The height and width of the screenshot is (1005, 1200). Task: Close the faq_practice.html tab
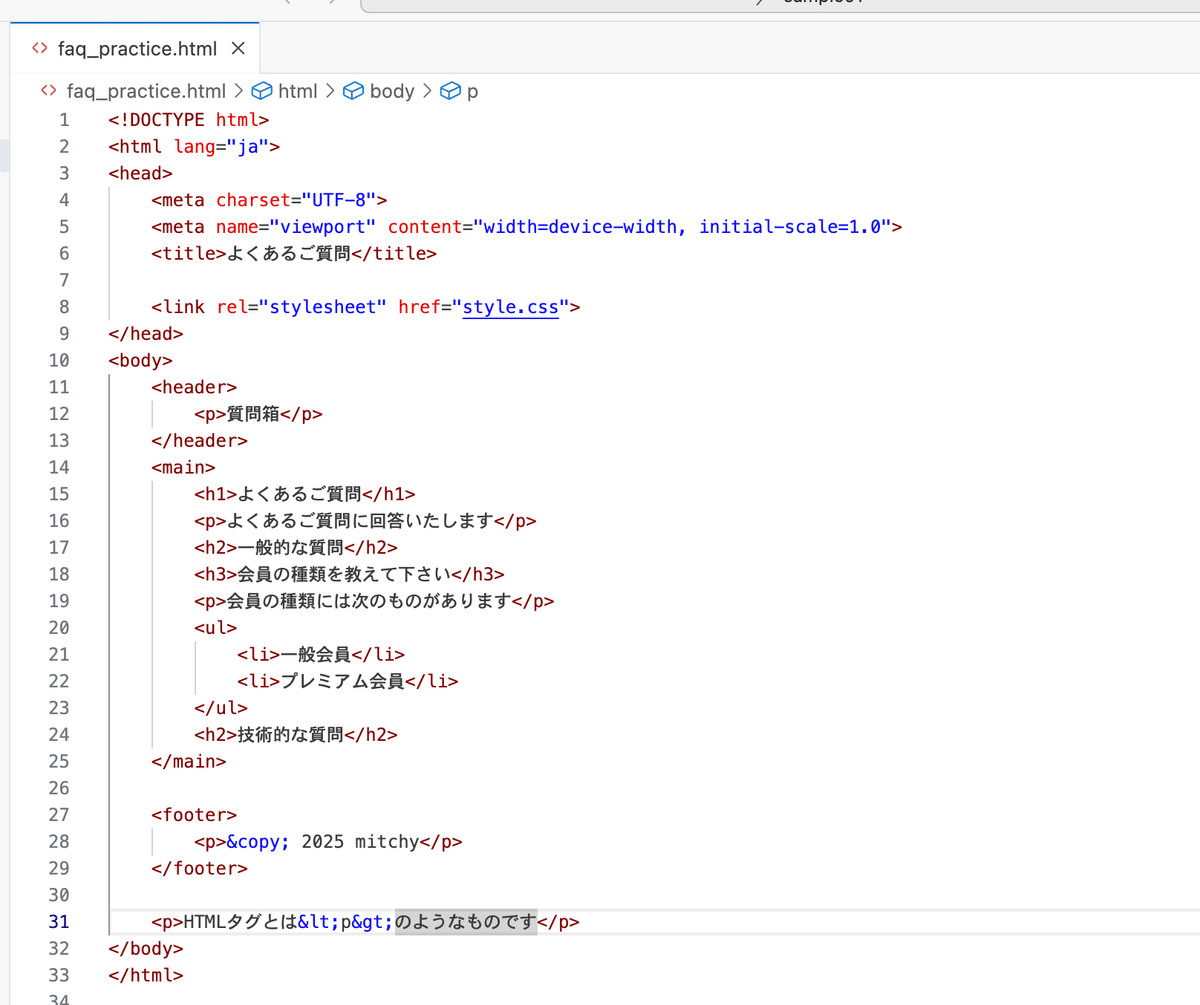(239, 48)
